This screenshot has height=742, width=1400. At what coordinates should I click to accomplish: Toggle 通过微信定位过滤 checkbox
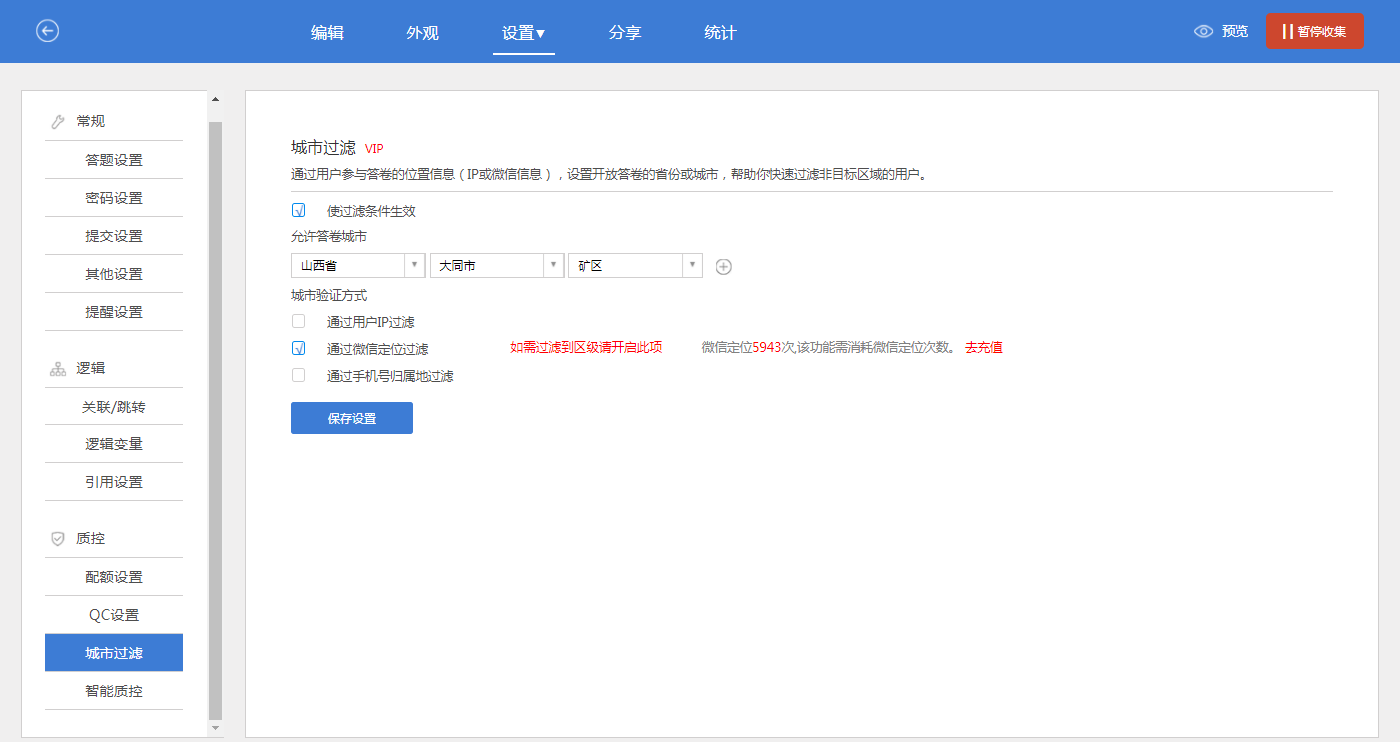[298, 348]
